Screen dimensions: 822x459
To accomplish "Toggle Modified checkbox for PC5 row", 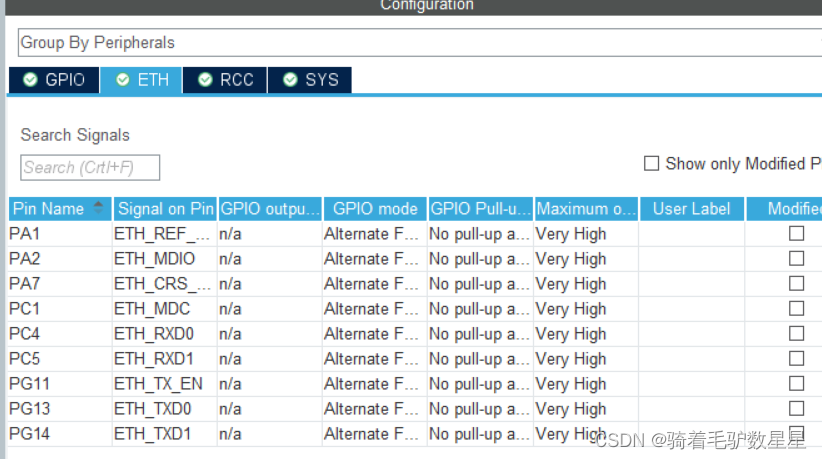I will (x=796, y=358).
